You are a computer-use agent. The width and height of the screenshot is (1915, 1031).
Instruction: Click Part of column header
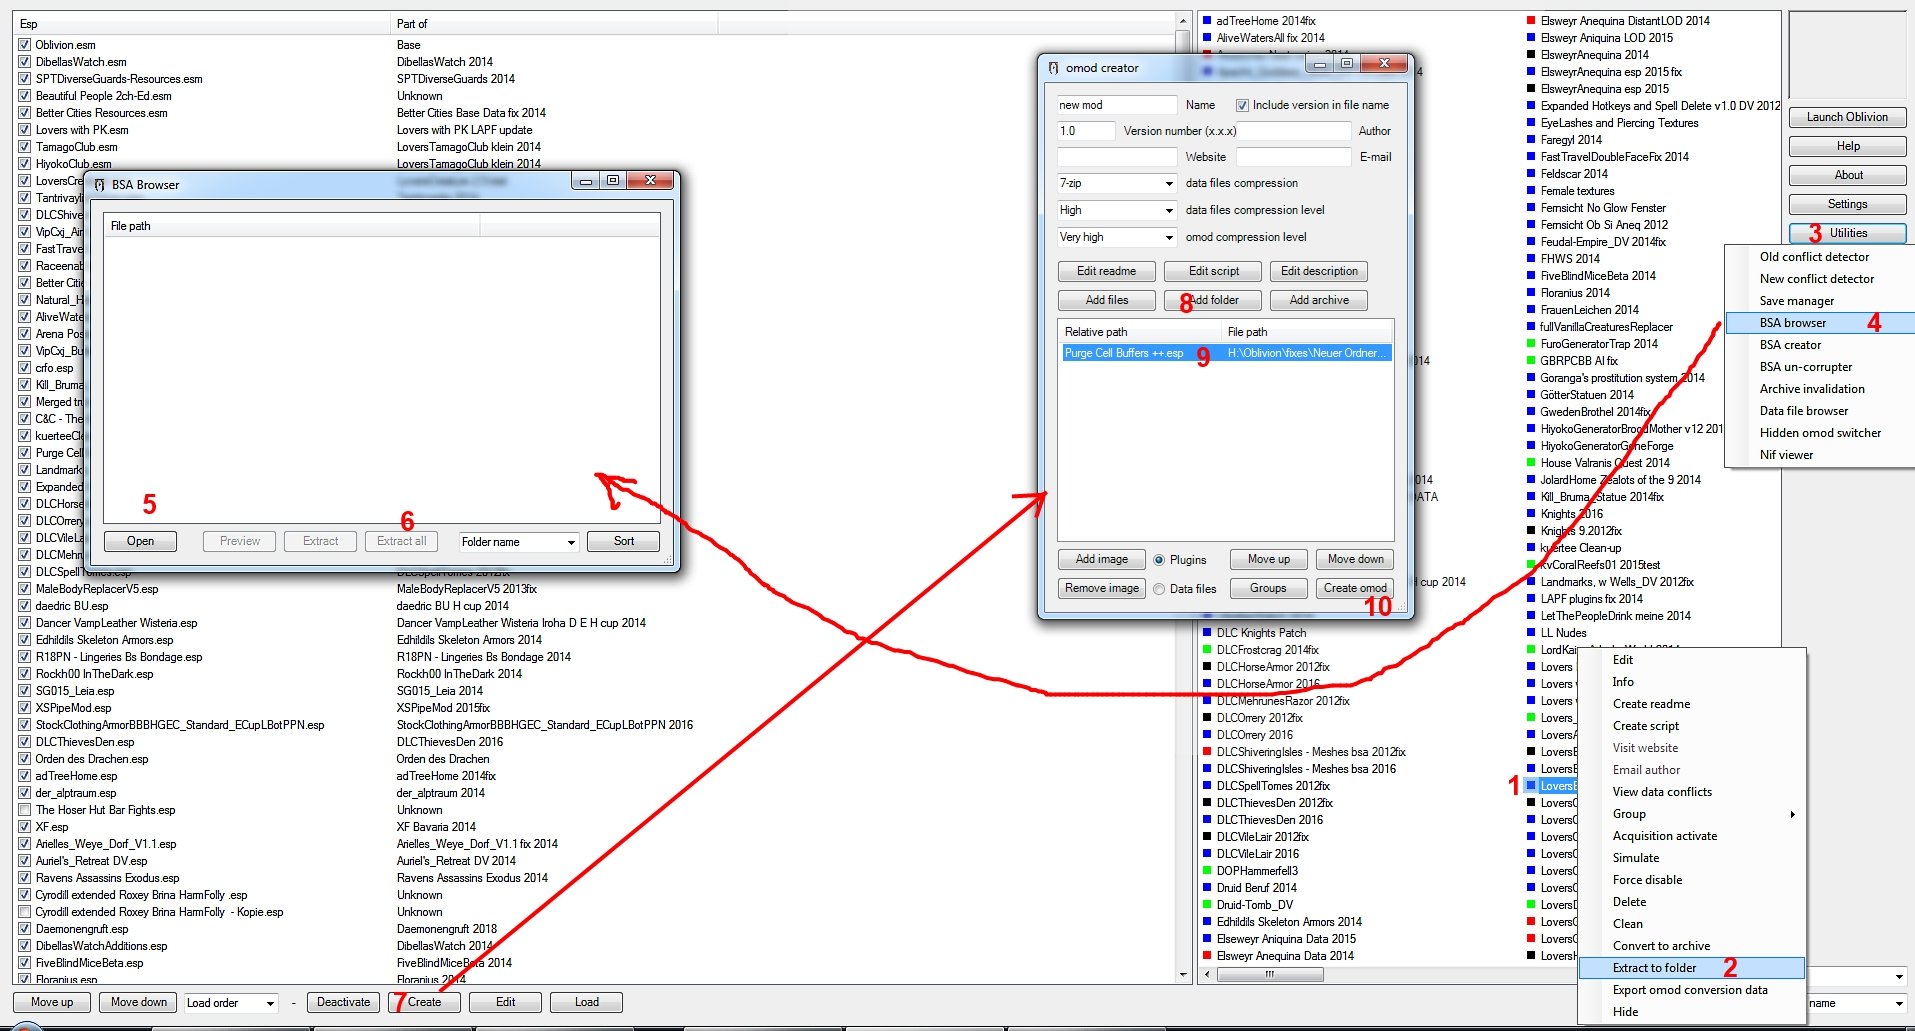pyautogui.click(x=556, y=24)
